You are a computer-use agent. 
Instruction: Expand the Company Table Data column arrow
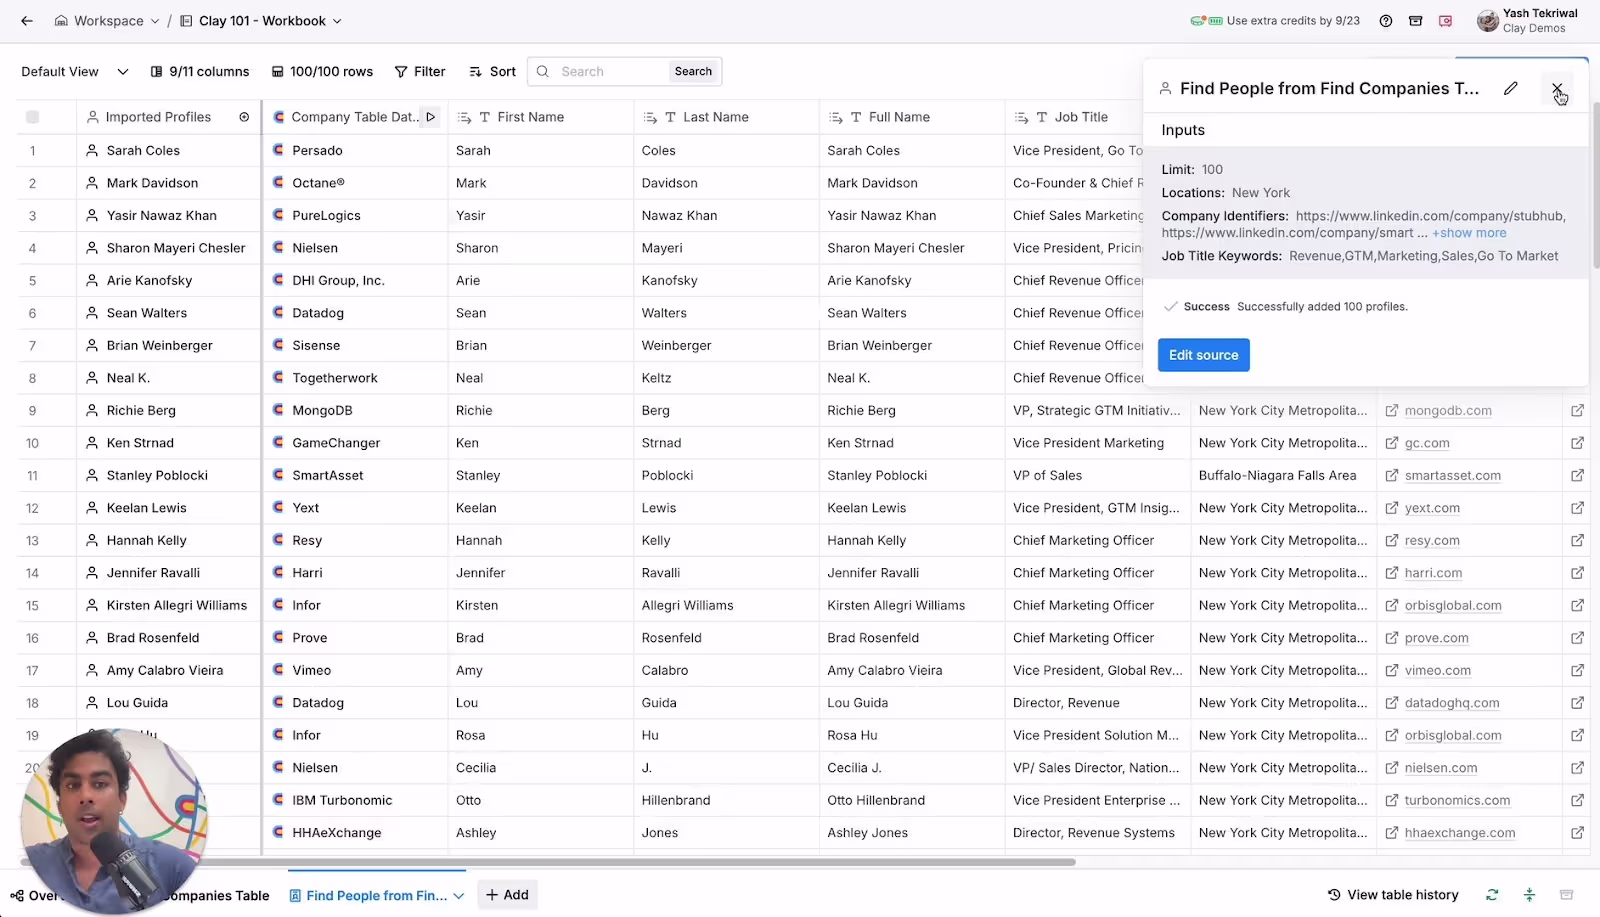(x=430, y=117)
